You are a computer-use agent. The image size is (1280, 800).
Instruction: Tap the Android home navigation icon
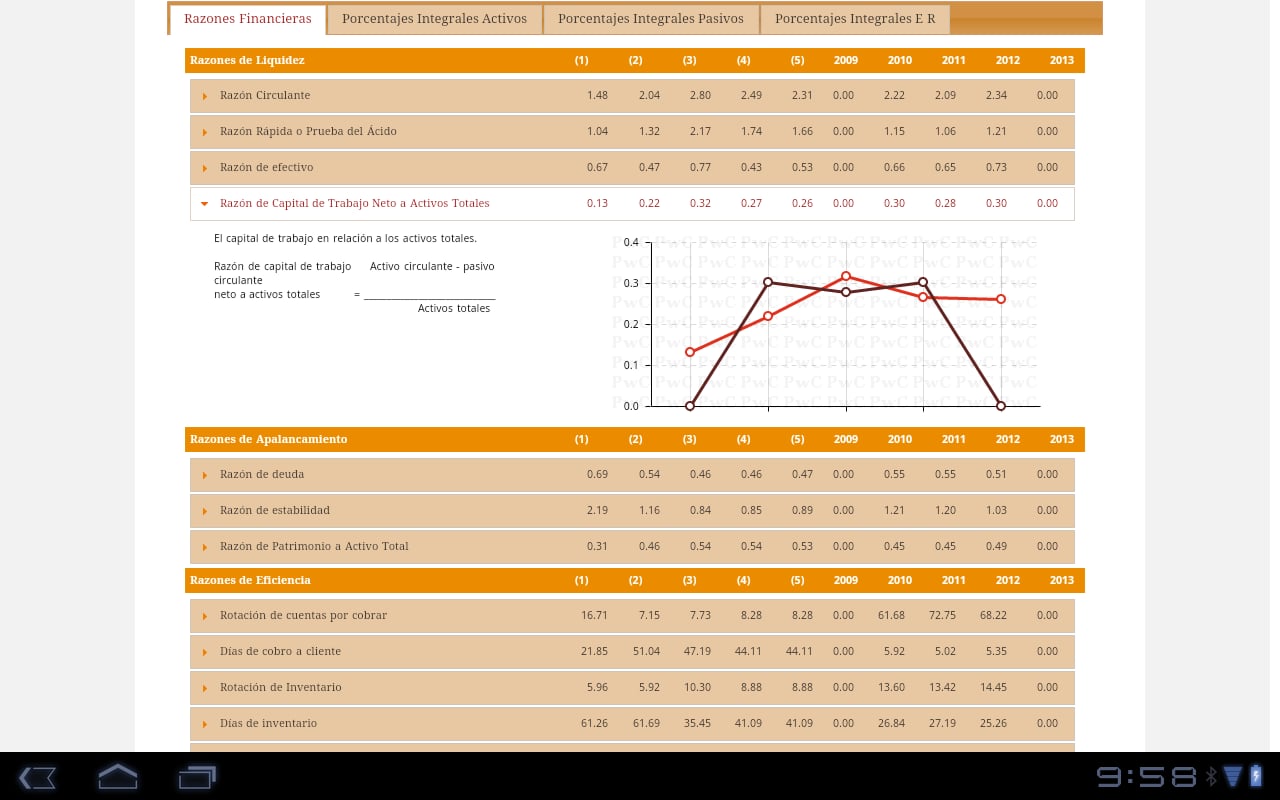117,777
